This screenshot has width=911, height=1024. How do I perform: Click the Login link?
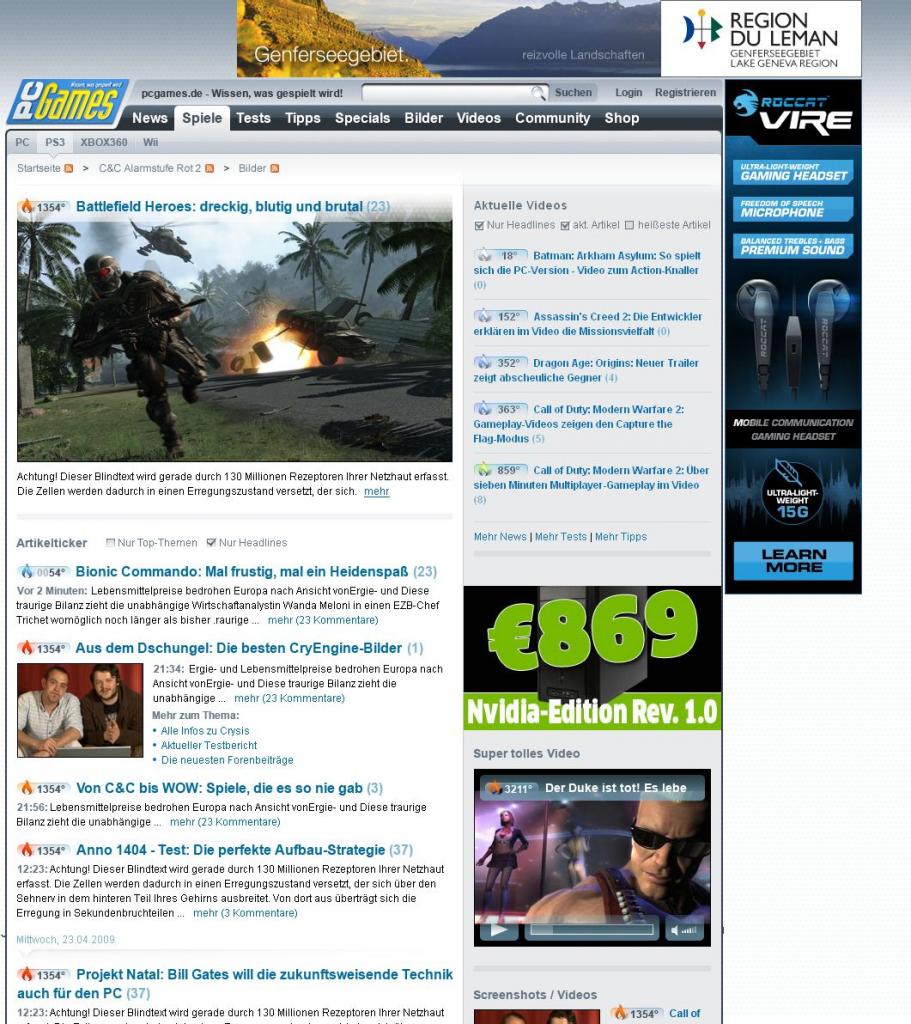[629, 93]
